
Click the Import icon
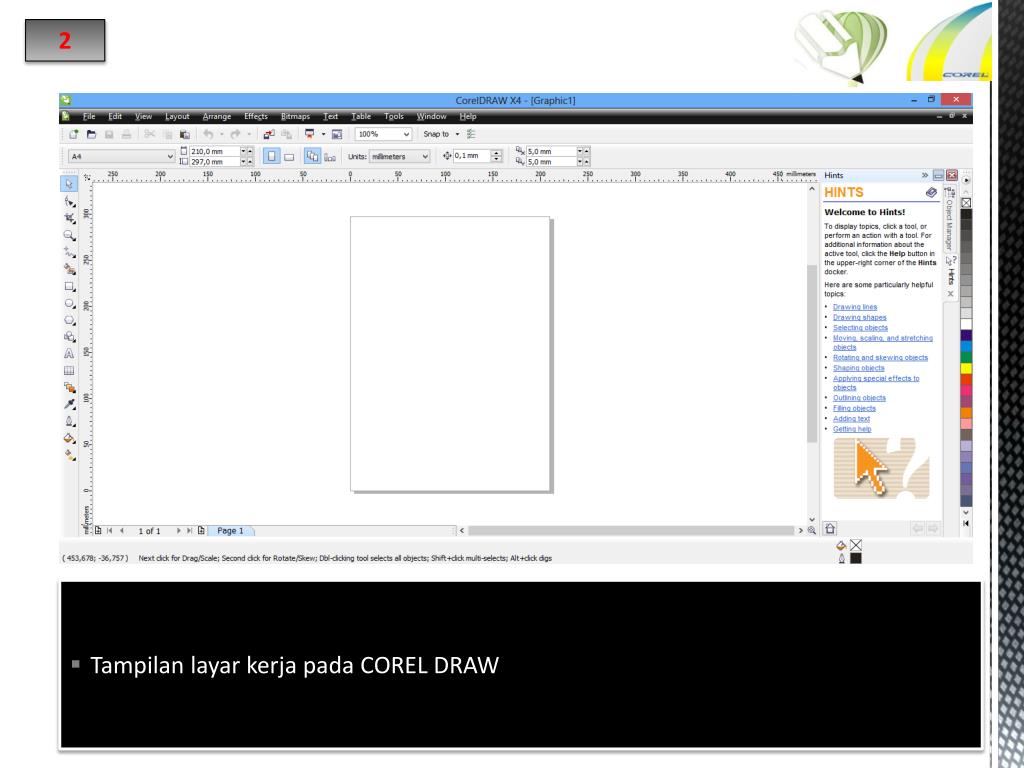click(268, 134)
